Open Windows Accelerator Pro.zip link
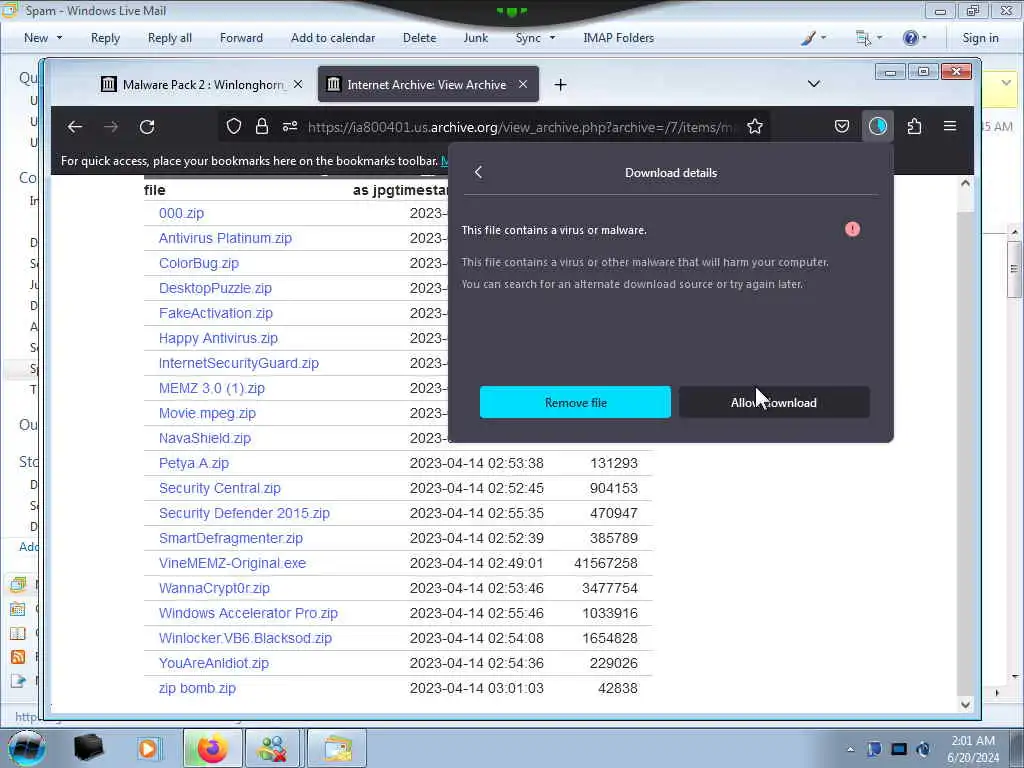 [x=248, y=613]
